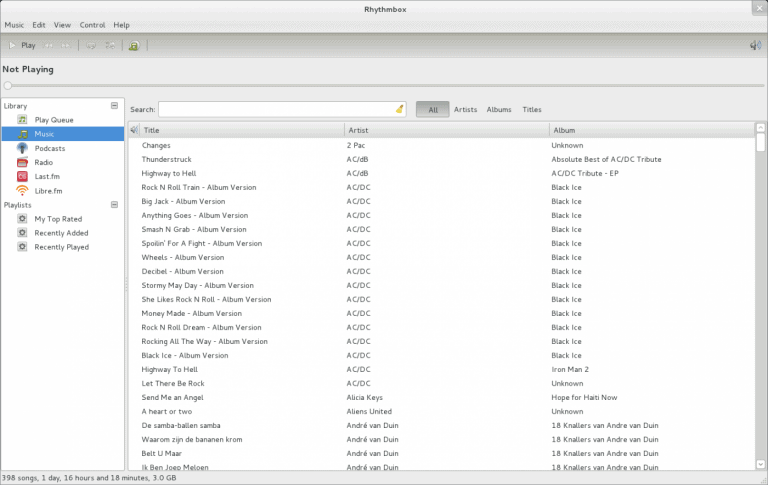This screenshot has width=768, height=485.
Task: Select Podcasts in the library sidebar
Action: [x=49, y=148]
